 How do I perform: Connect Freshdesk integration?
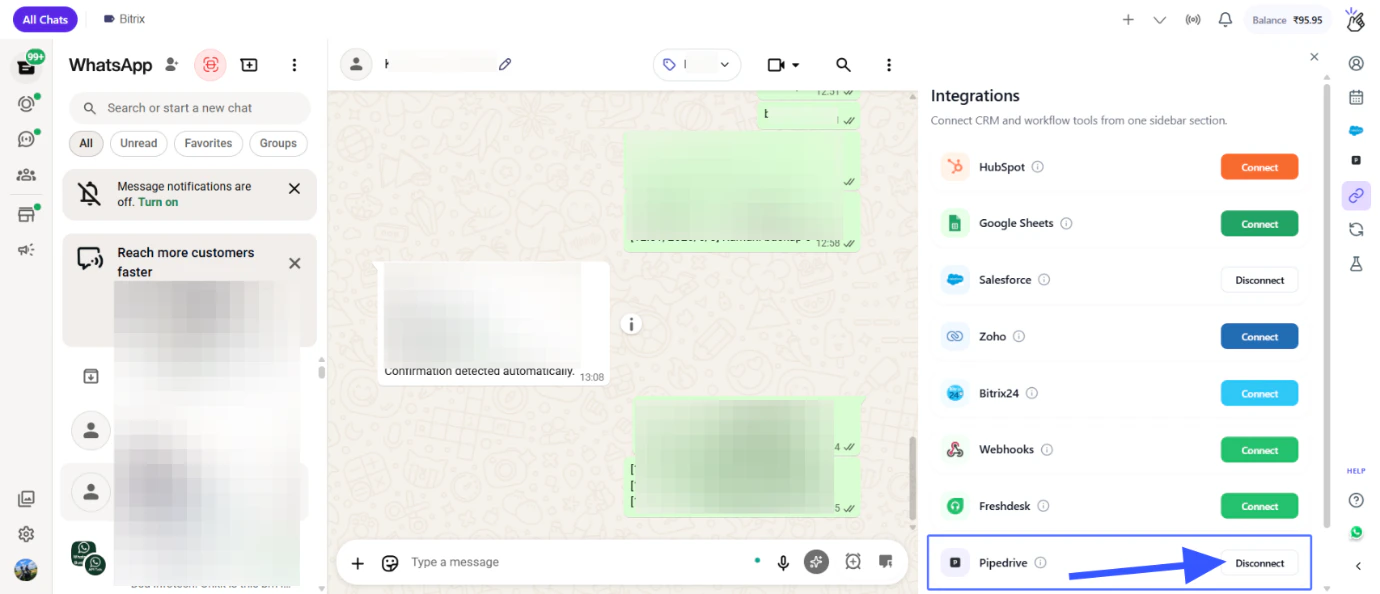tap(1259, 506)
